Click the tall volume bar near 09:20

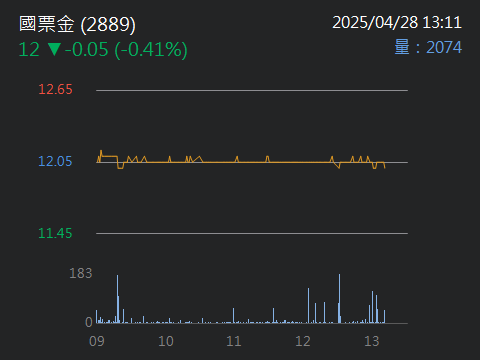[x=117, y=299]
